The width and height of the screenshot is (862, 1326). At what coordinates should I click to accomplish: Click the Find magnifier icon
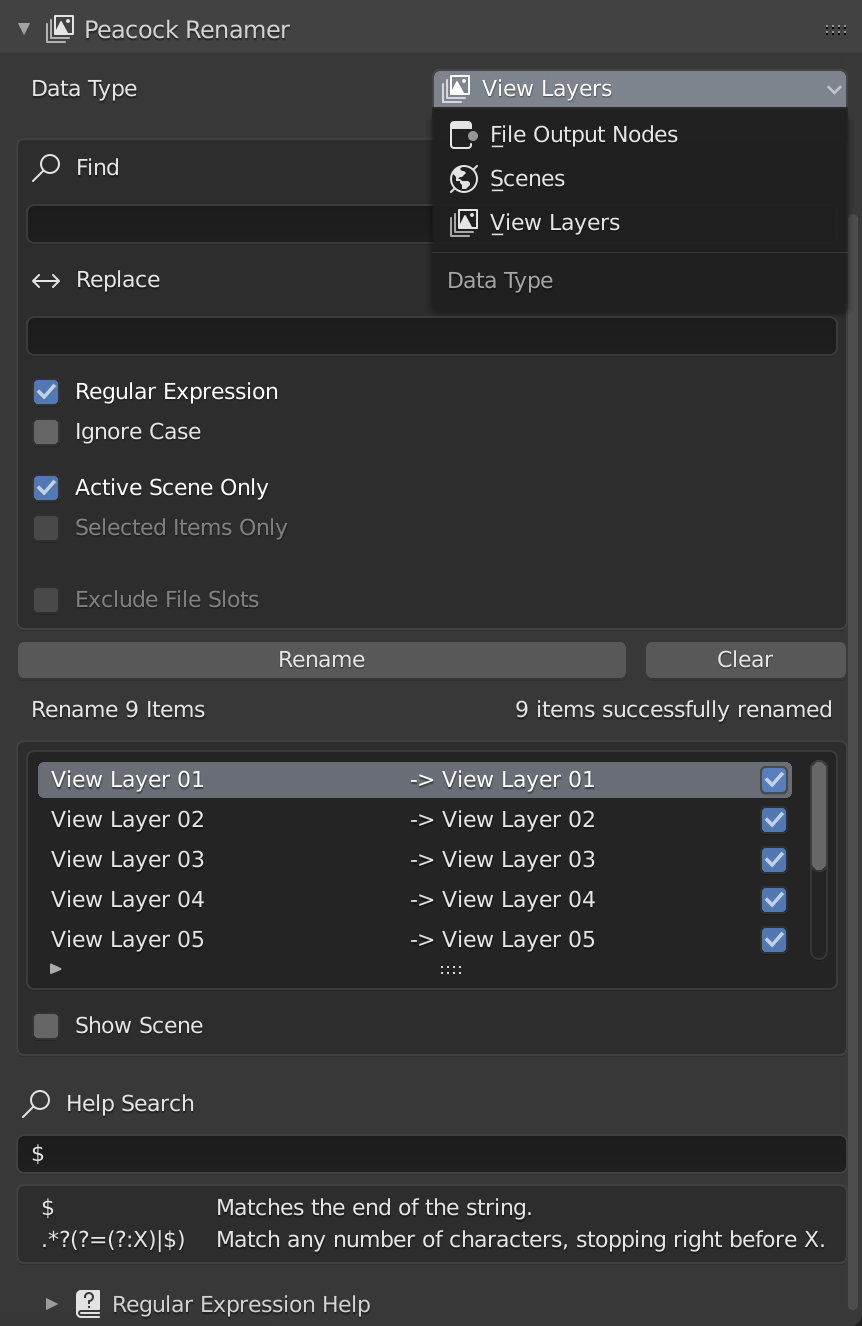(46, 167)
